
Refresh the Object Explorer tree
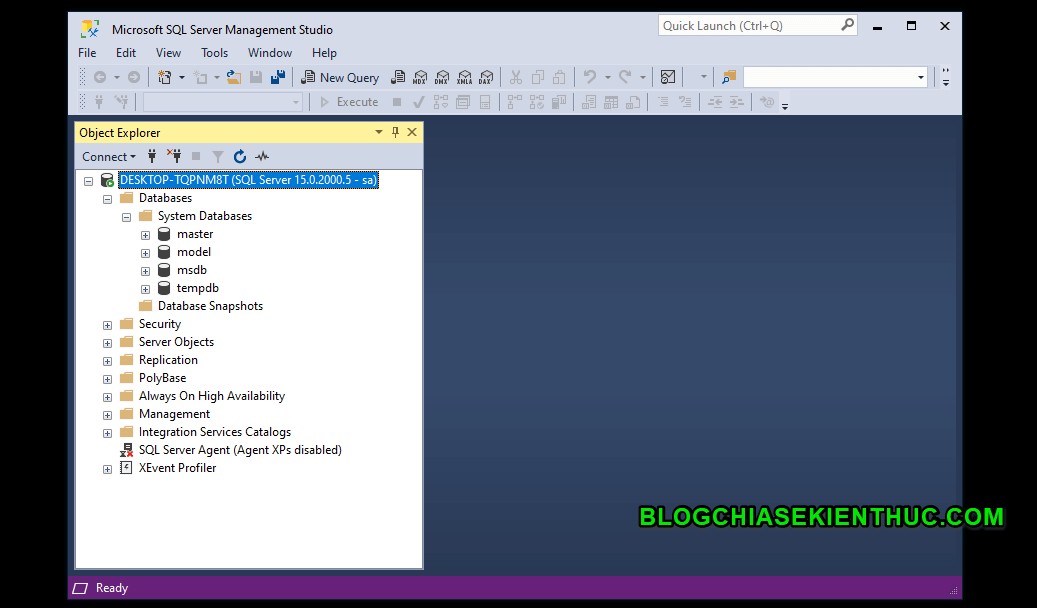(x=240, y=156)
